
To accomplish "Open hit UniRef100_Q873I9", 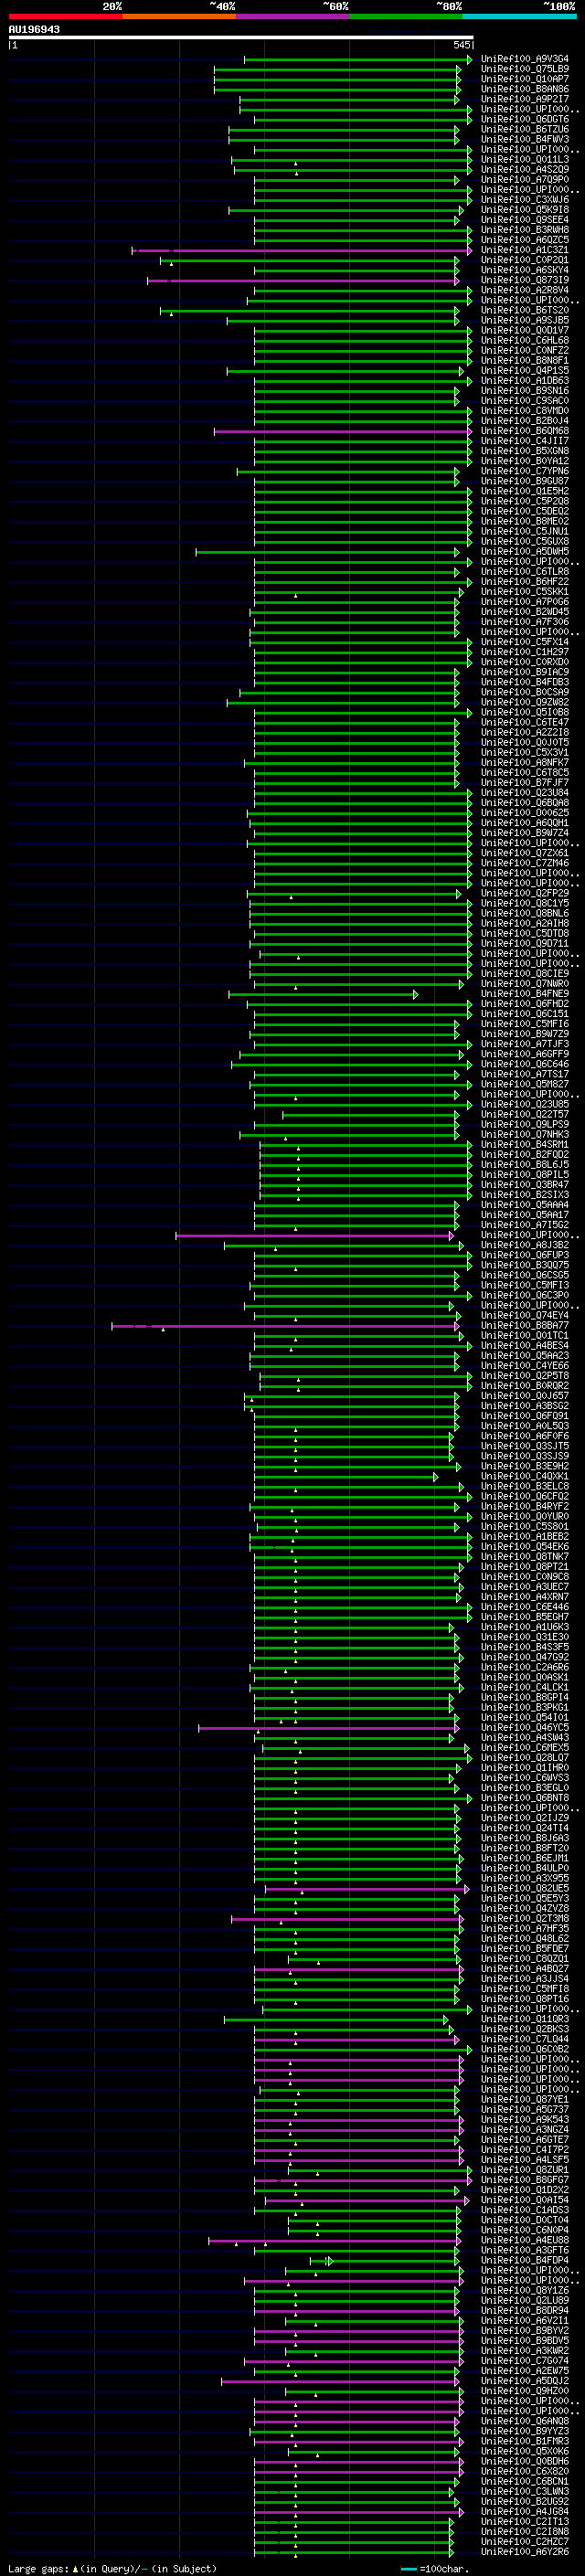I will coord(525,280).
